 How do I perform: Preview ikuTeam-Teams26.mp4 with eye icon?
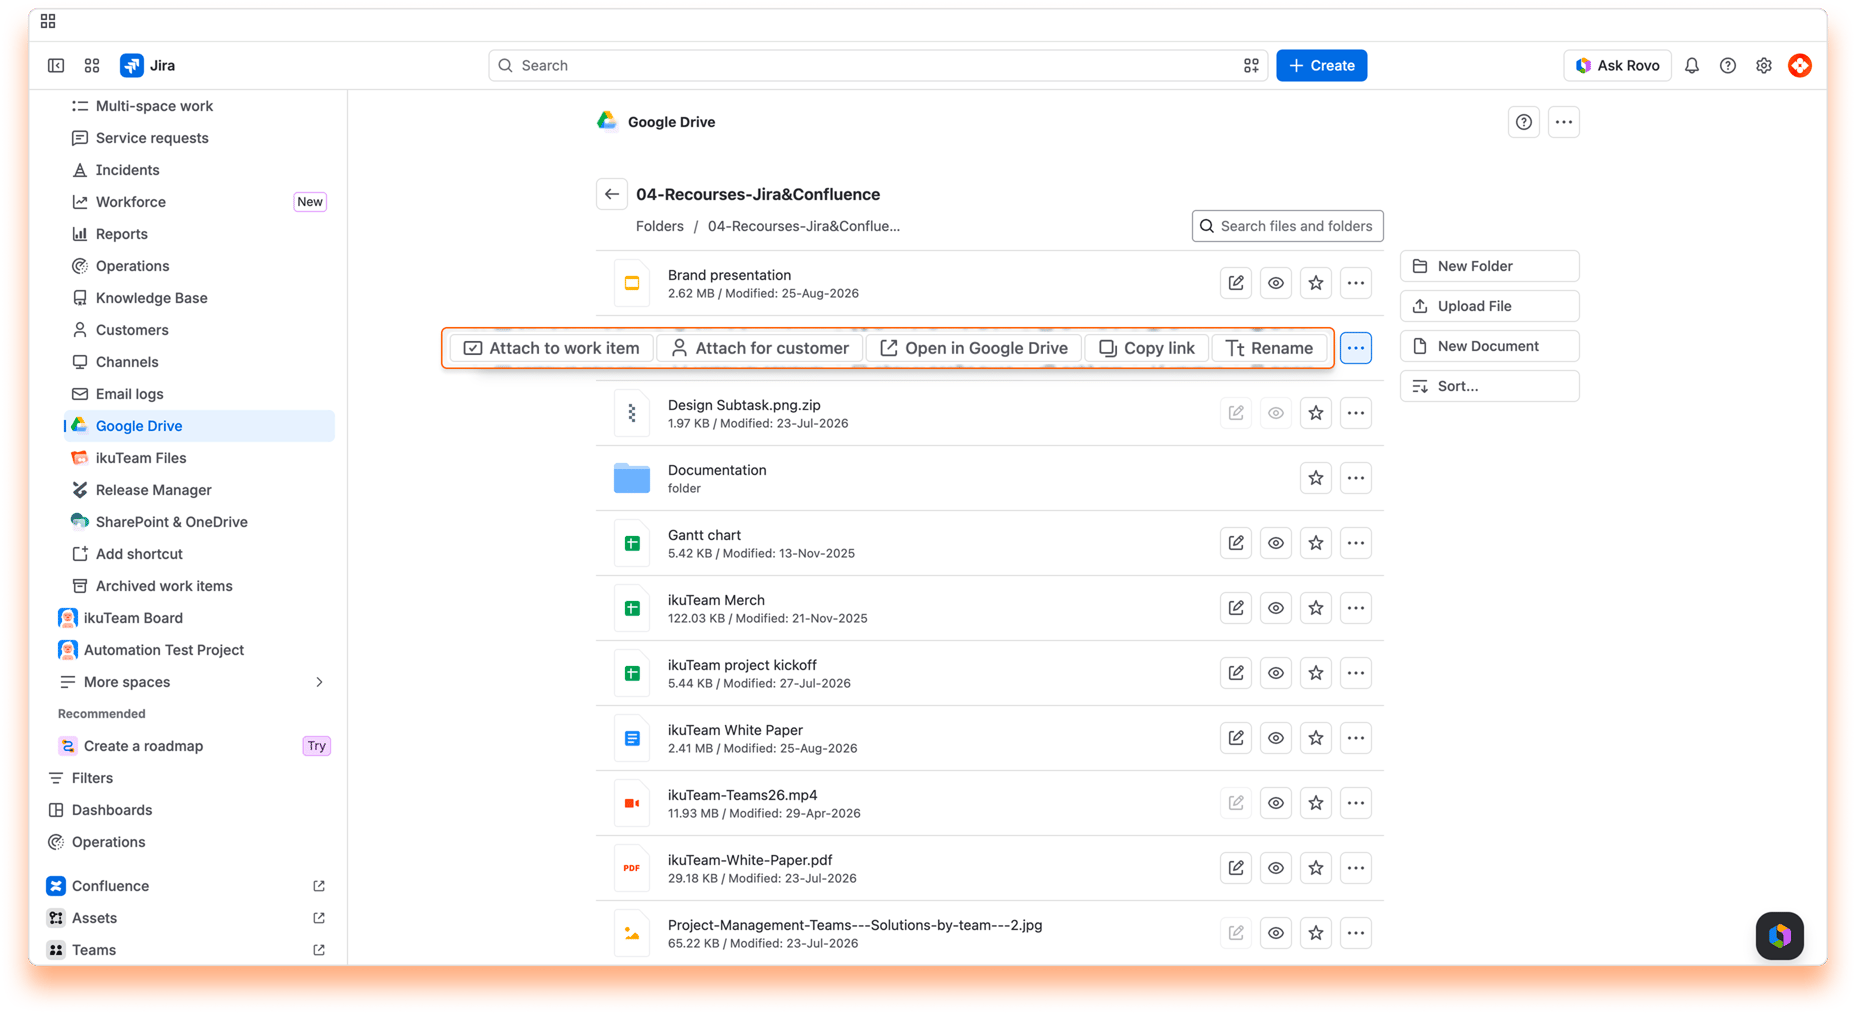point(1276,803)
